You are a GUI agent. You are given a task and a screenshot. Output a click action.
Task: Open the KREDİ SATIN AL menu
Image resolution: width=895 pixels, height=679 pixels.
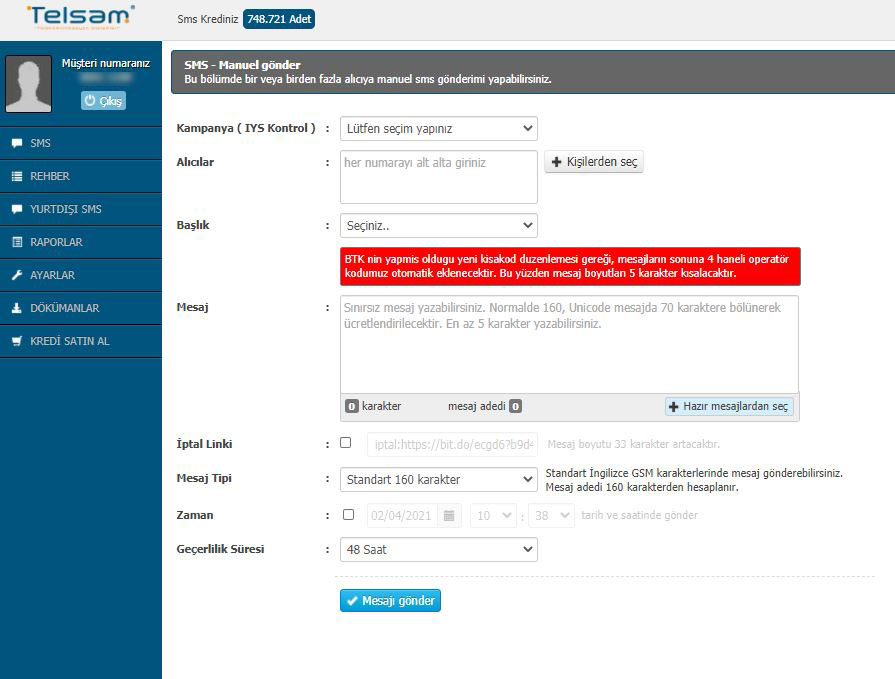81,341
